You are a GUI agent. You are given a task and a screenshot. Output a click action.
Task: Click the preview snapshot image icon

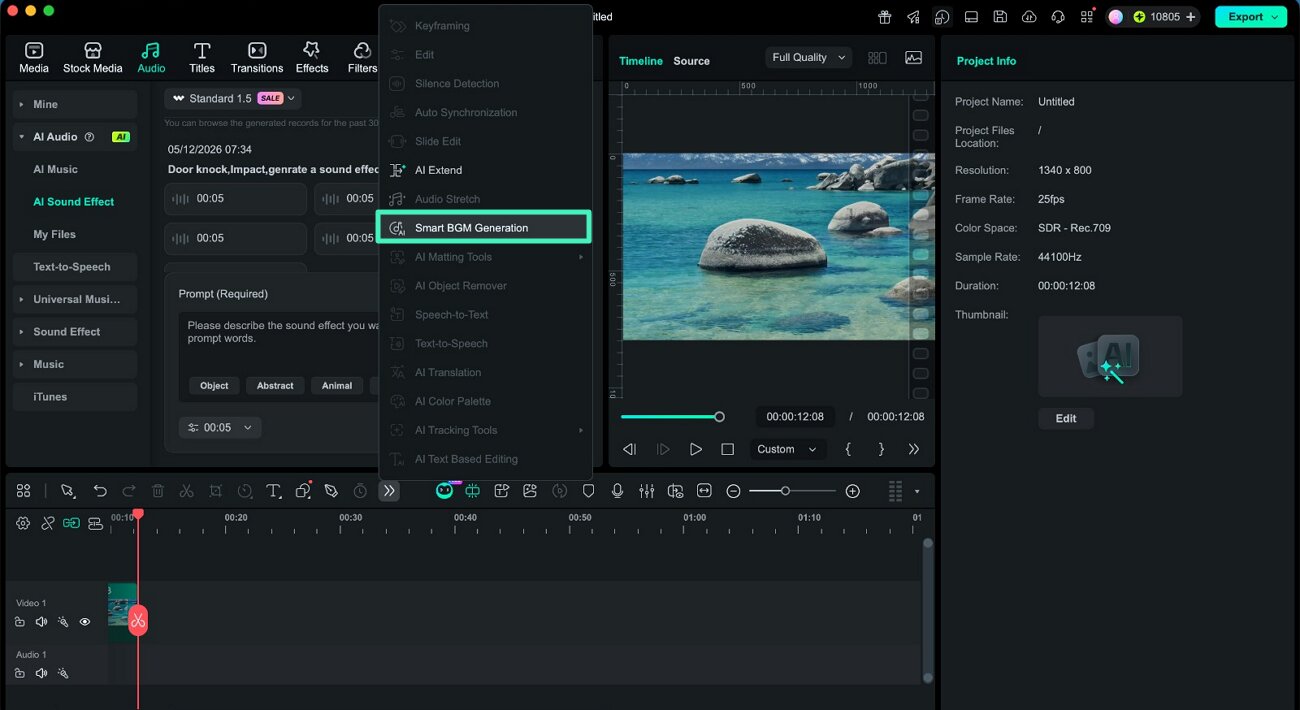pos(913,58)
